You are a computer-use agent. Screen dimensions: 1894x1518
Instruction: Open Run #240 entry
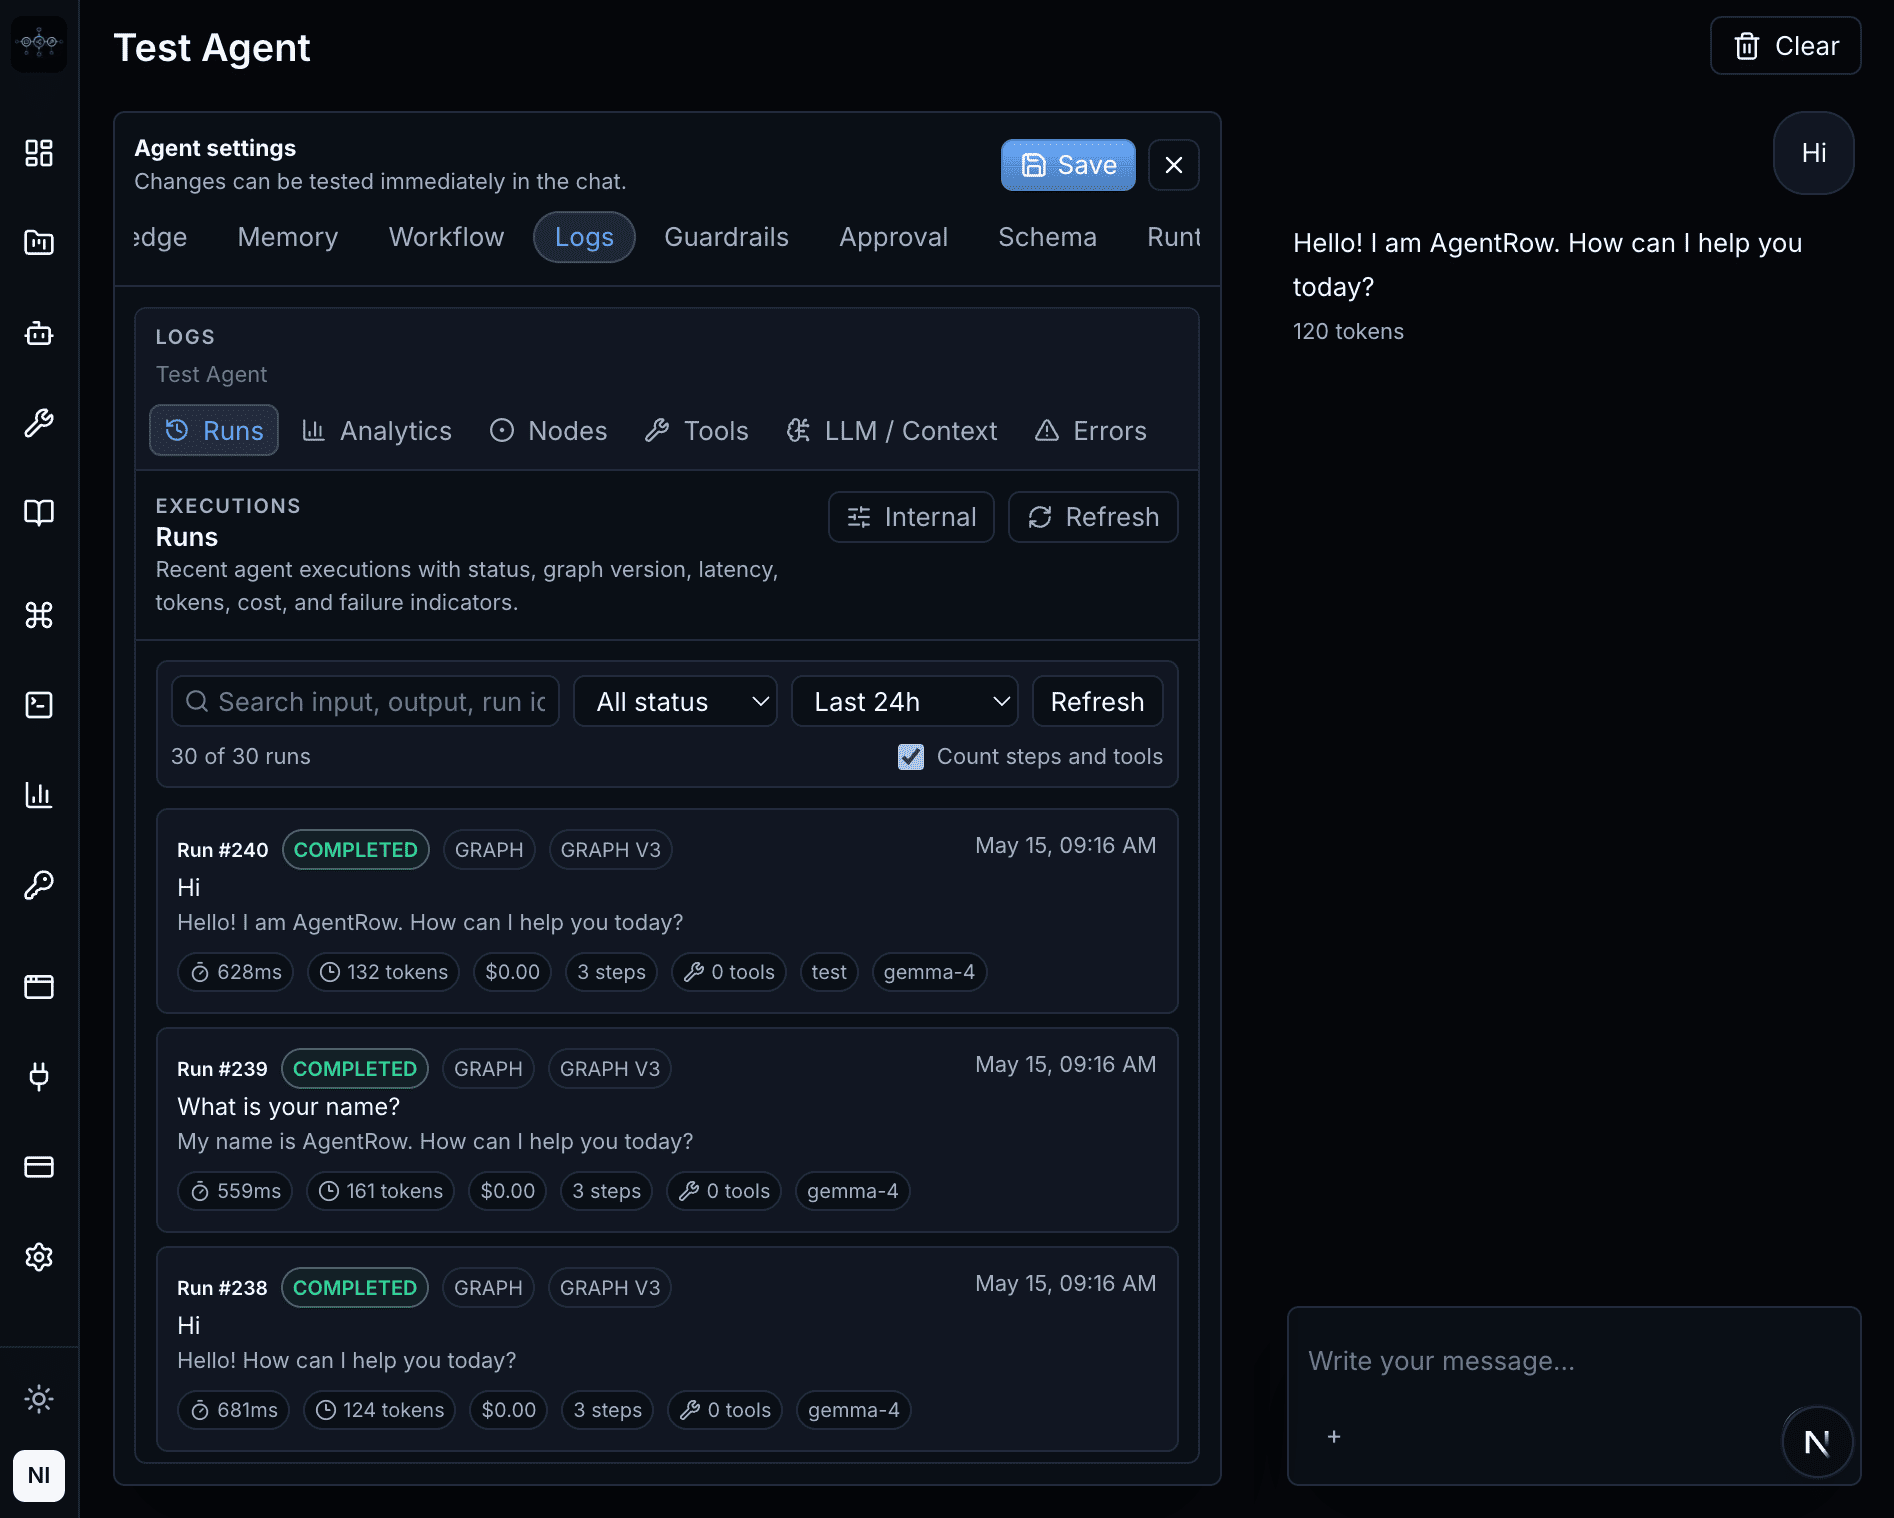(x=667, y=911)
